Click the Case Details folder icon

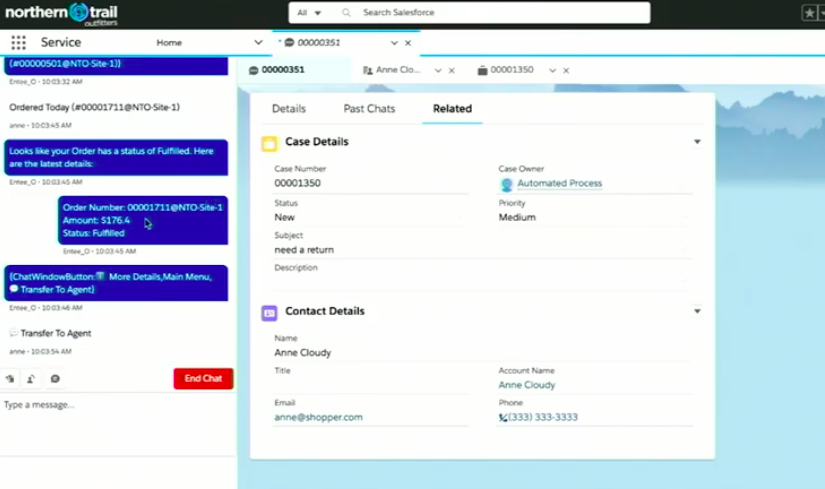269,143
